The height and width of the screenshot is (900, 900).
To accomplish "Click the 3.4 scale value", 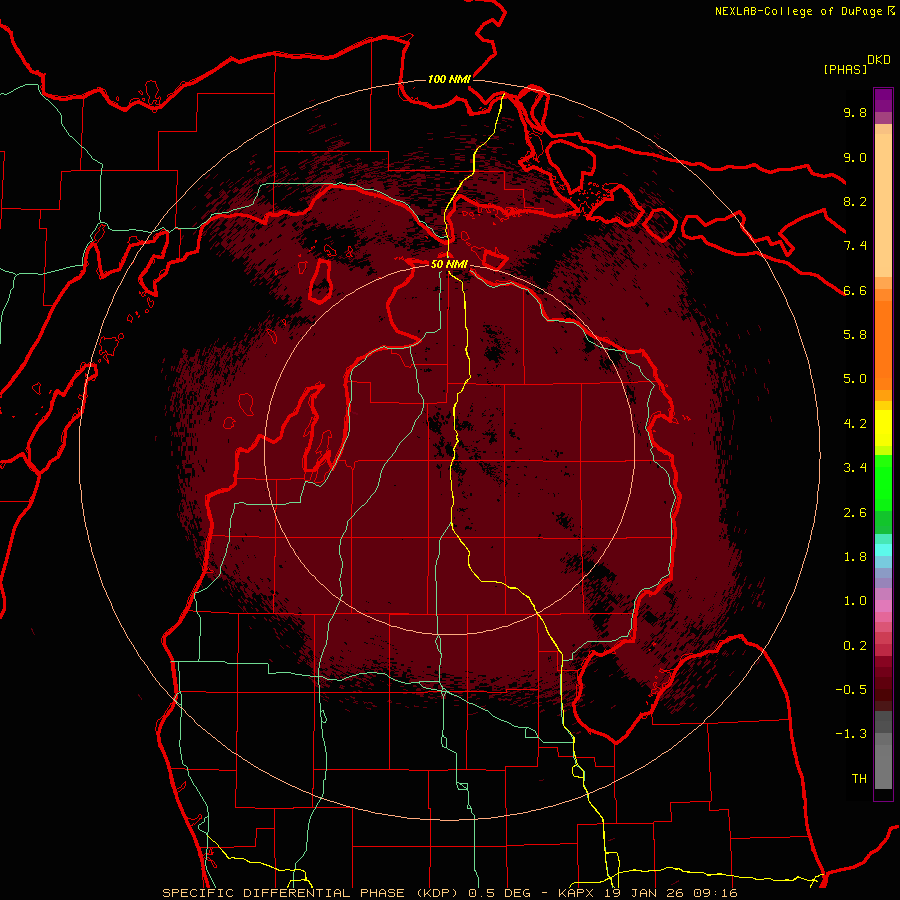I will pyautogui.click(x=855, y=468).
